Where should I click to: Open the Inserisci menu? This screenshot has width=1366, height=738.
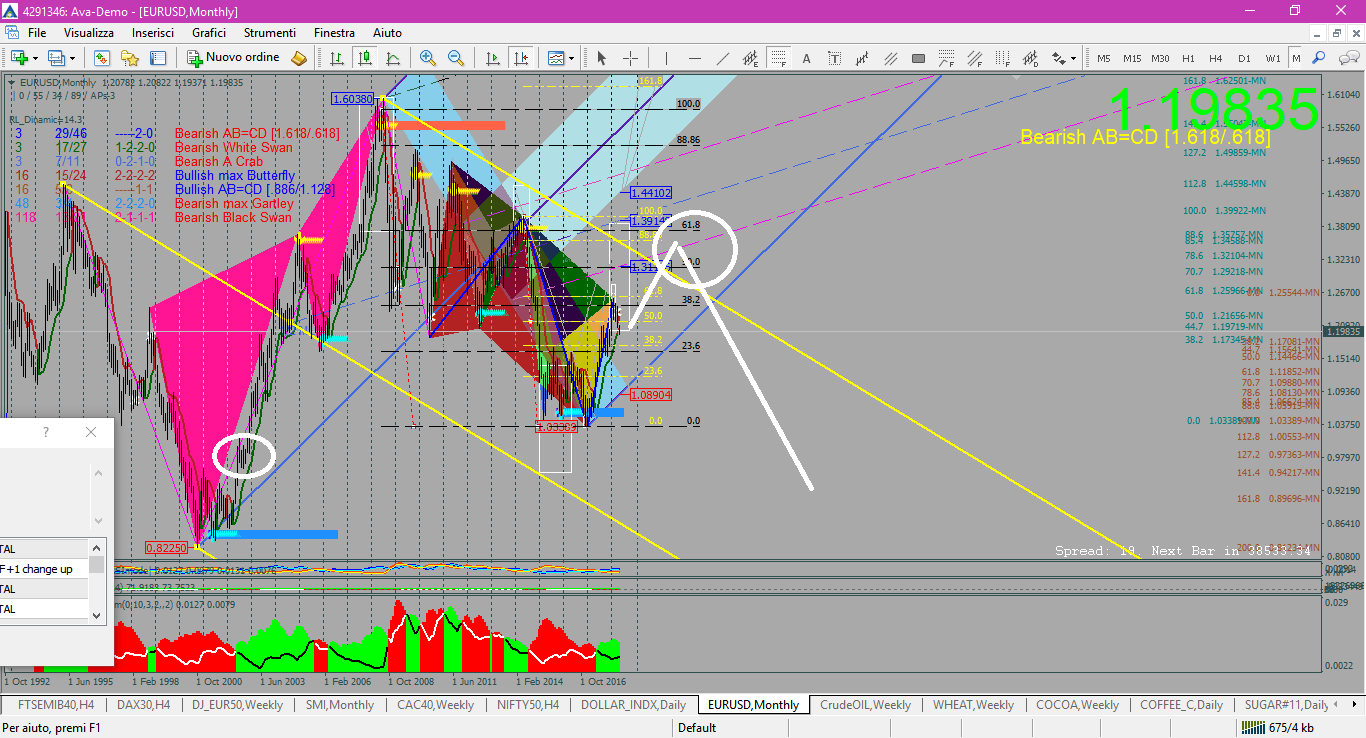tap(153, 33)
